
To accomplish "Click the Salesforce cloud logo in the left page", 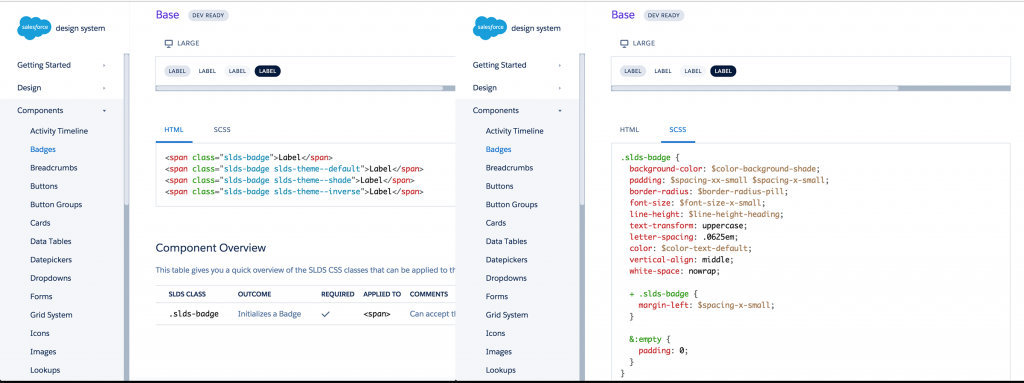I will [35, 28].
